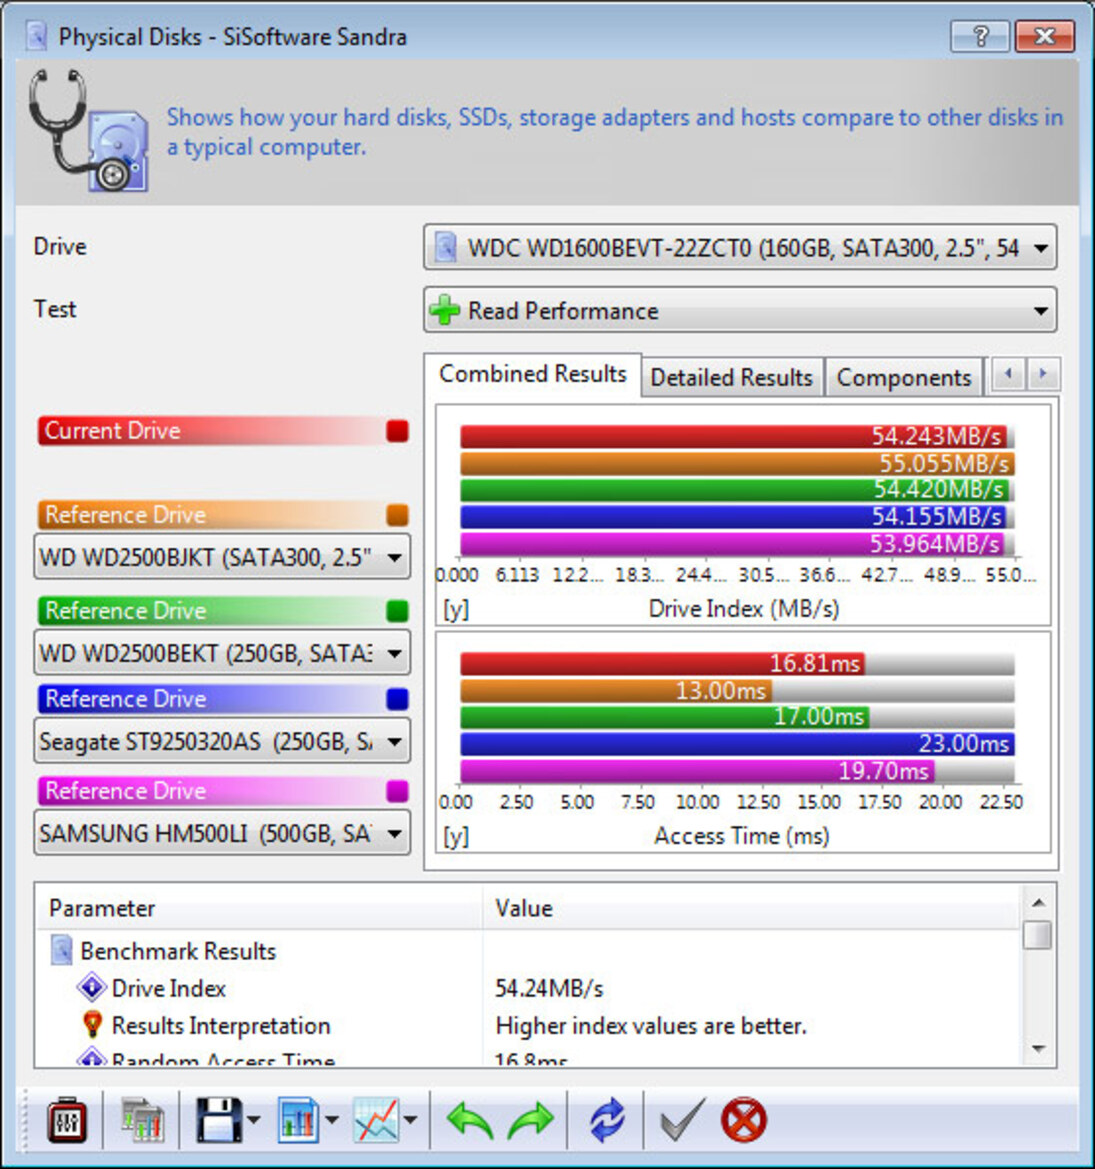
Task: Expand bar chart options arrow
Action: point(332,1120)
